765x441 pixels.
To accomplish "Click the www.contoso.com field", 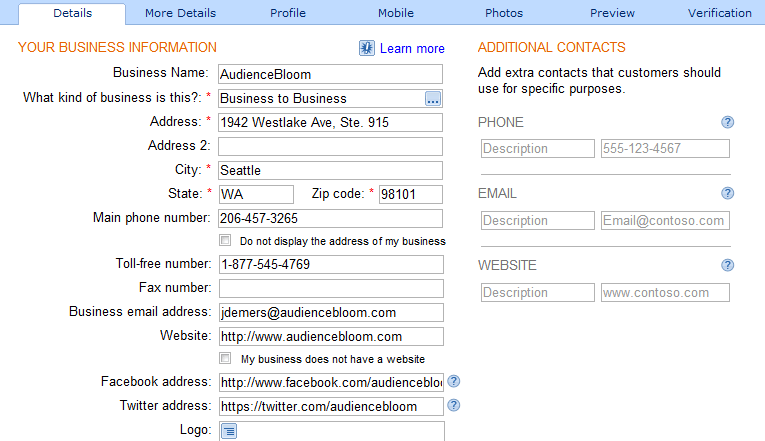I will pos(665,293).
